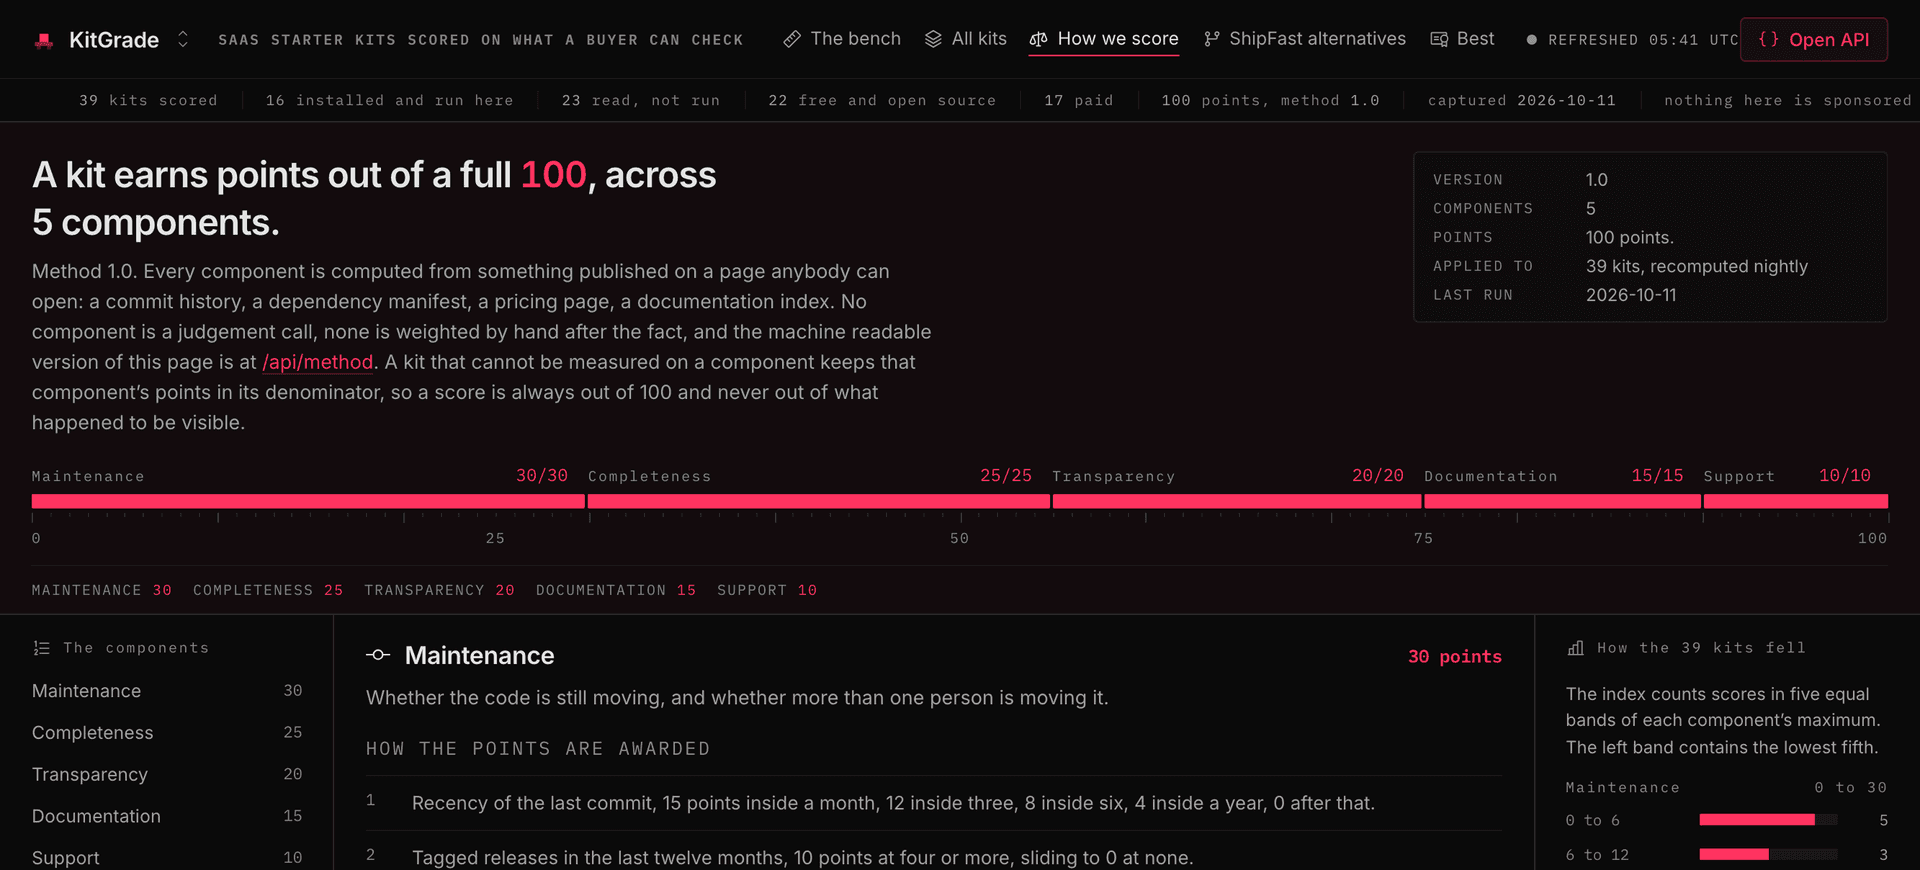Select Maintenance in the components list
Viewport: 1920px width, 870px height.
click(167, 691)
